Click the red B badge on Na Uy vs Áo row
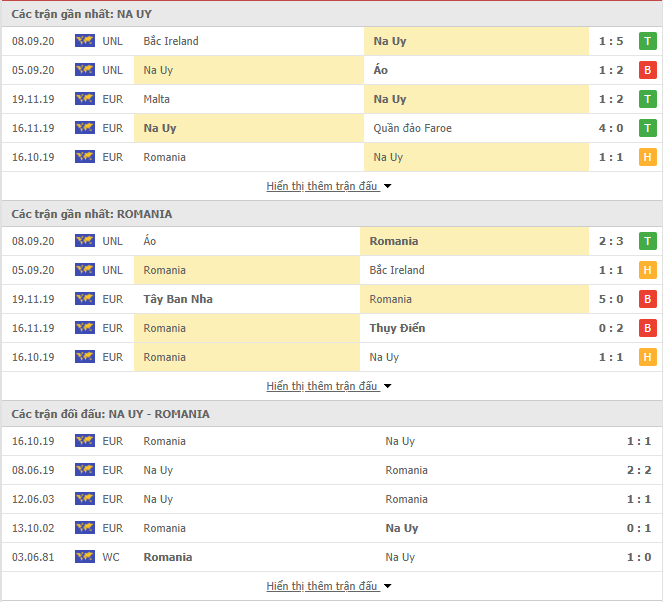Image resolution: width=663 pixels, height=602 pixels. click(647, 70)
